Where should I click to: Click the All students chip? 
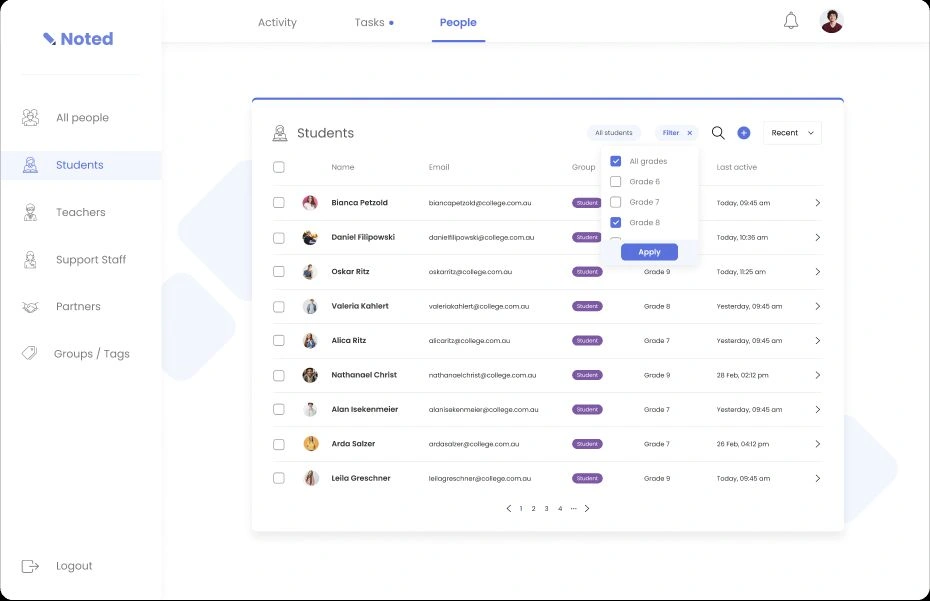(x=614, y=133)
